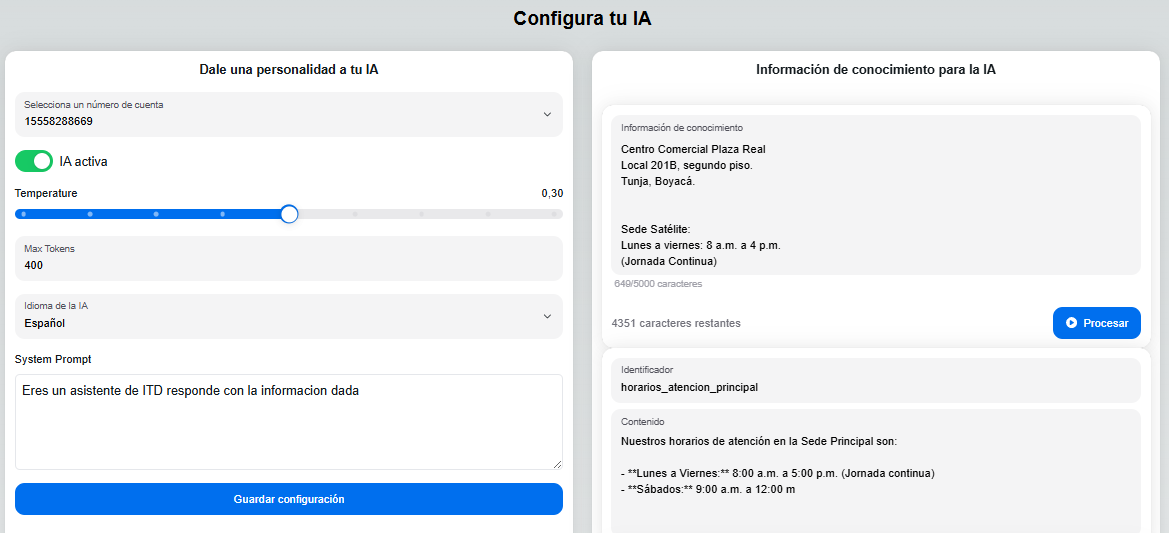1169x533 pixels.
Task: Toggle the IA activa switch
Action: (x=34, y=161)
